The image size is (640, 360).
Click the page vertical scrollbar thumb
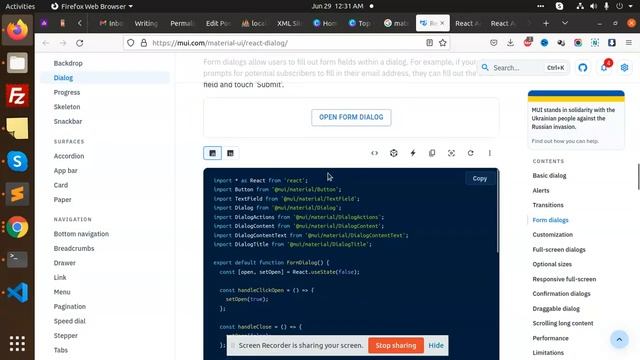click(638, 177)
